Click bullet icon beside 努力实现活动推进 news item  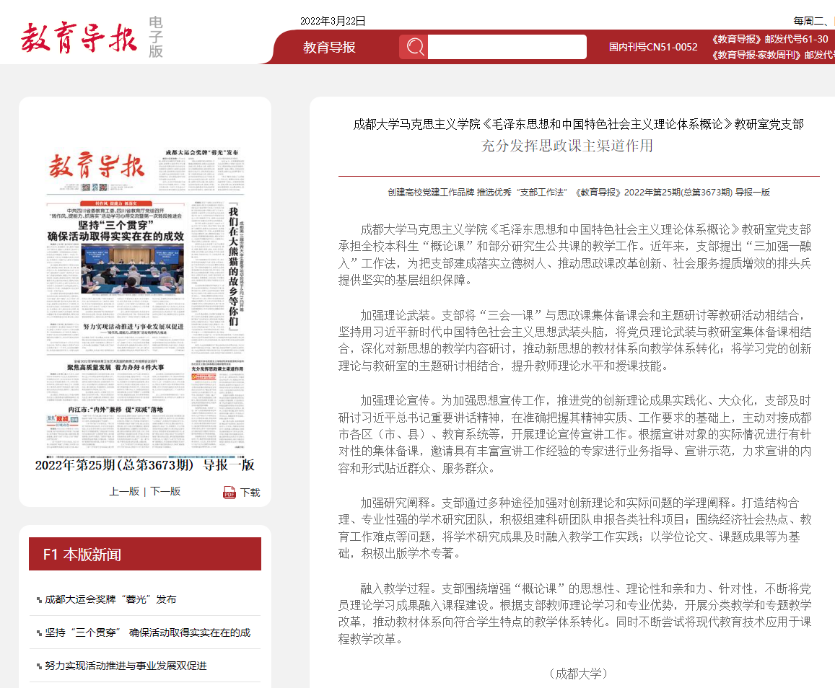38,666
